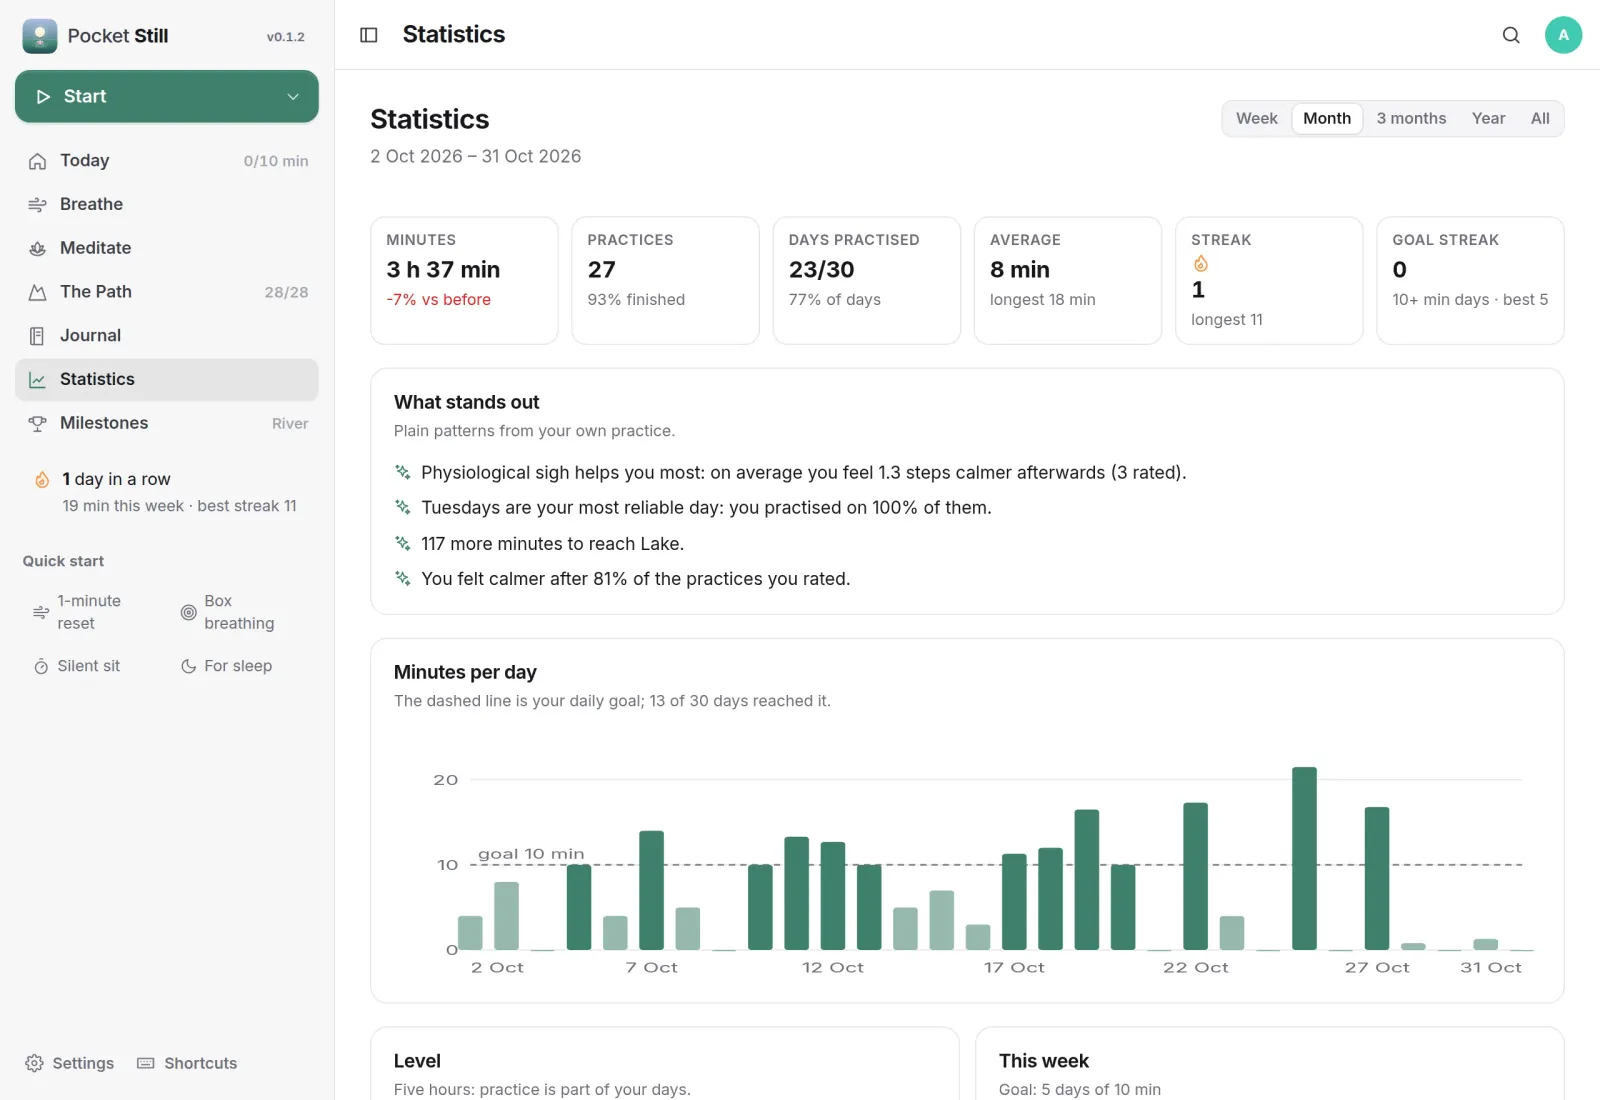Click the flame icon in Streak card
Screen dimensions: 1600x1100
(x=1201, y=264)
